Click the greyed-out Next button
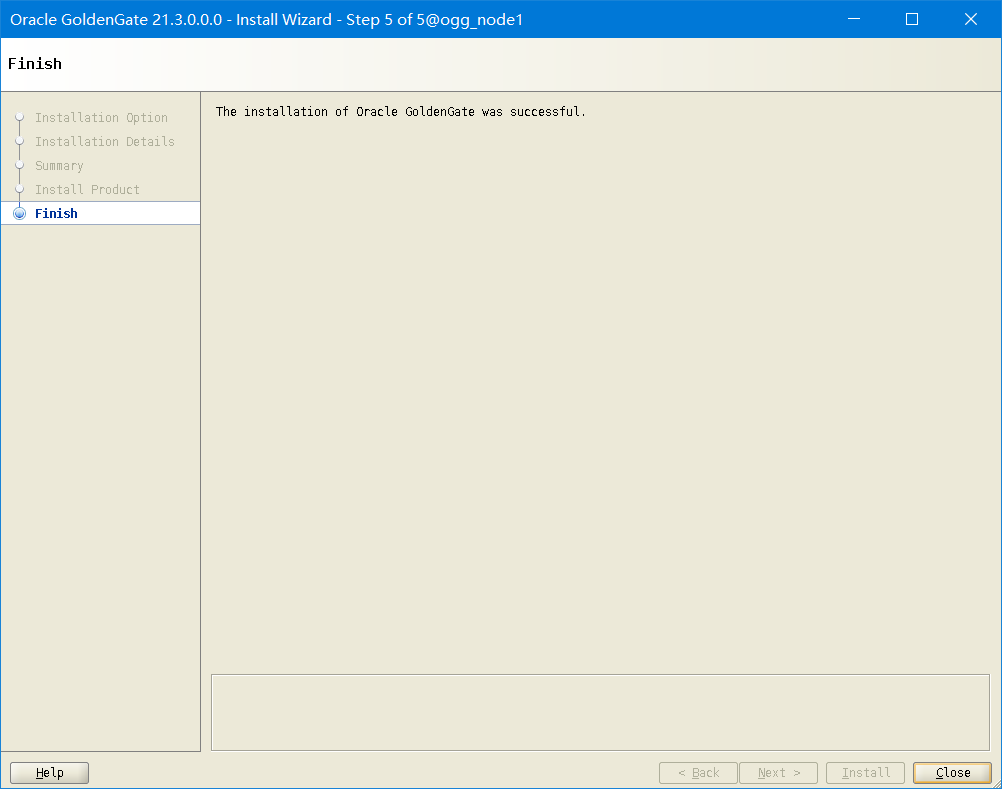The width and height of the screenshot is (1002, 789). 778,772
